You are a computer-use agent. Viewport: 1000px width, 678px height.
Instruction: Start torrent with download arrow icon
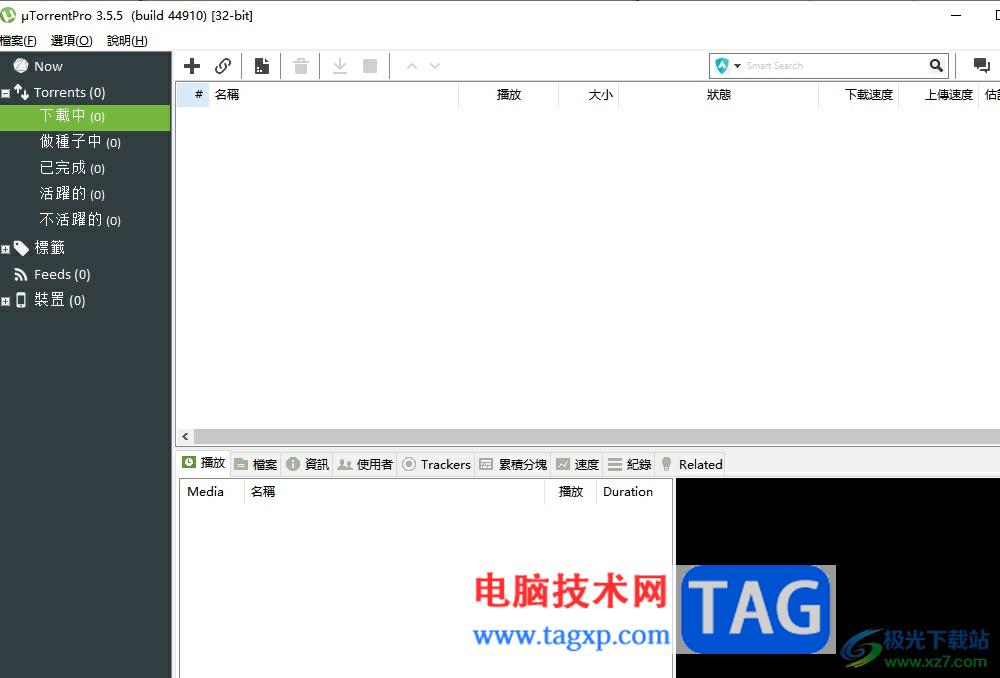[x=340, y=66]
